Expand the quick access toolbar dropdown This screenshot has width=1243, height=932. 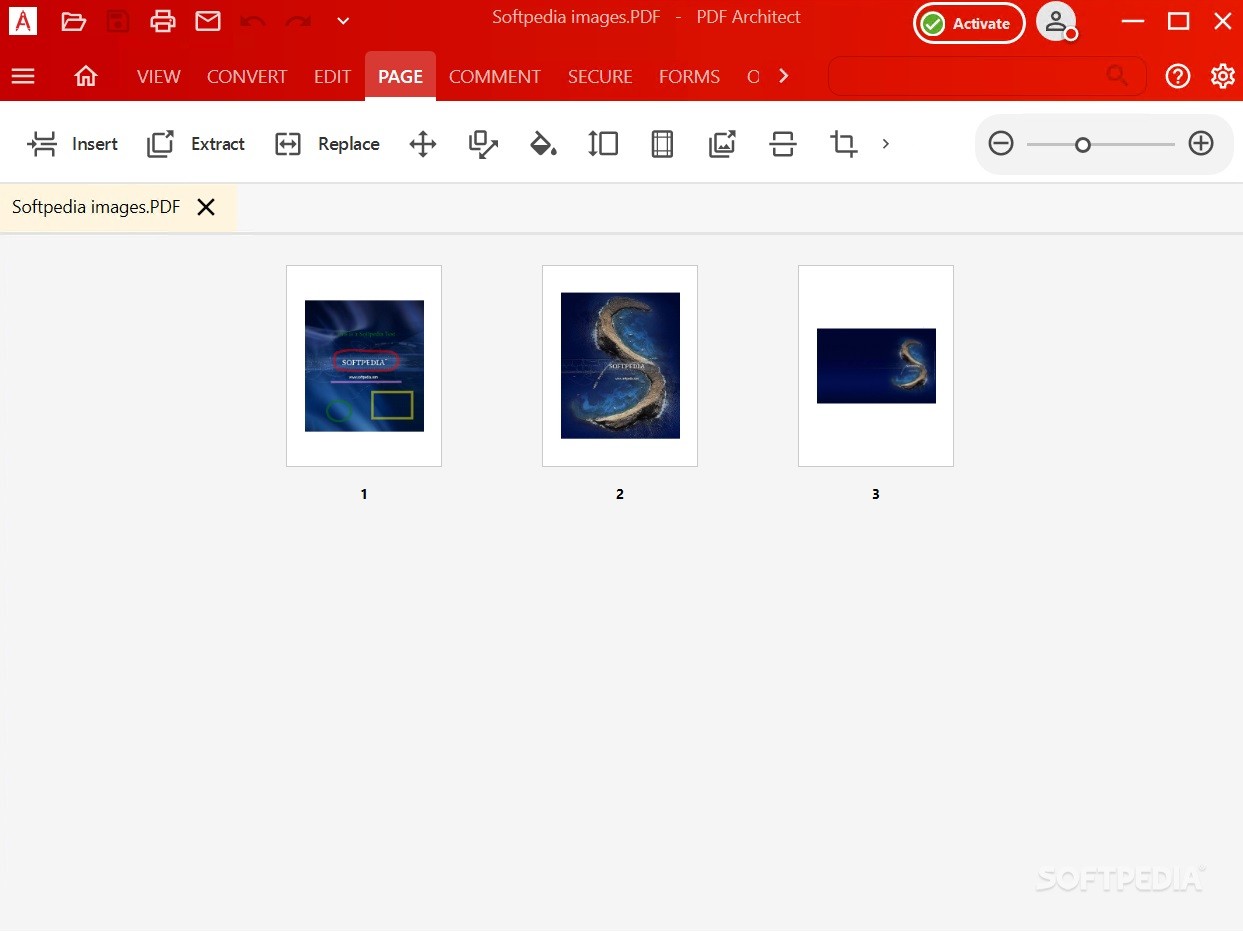pyautogui.click(x=343, y=21)
